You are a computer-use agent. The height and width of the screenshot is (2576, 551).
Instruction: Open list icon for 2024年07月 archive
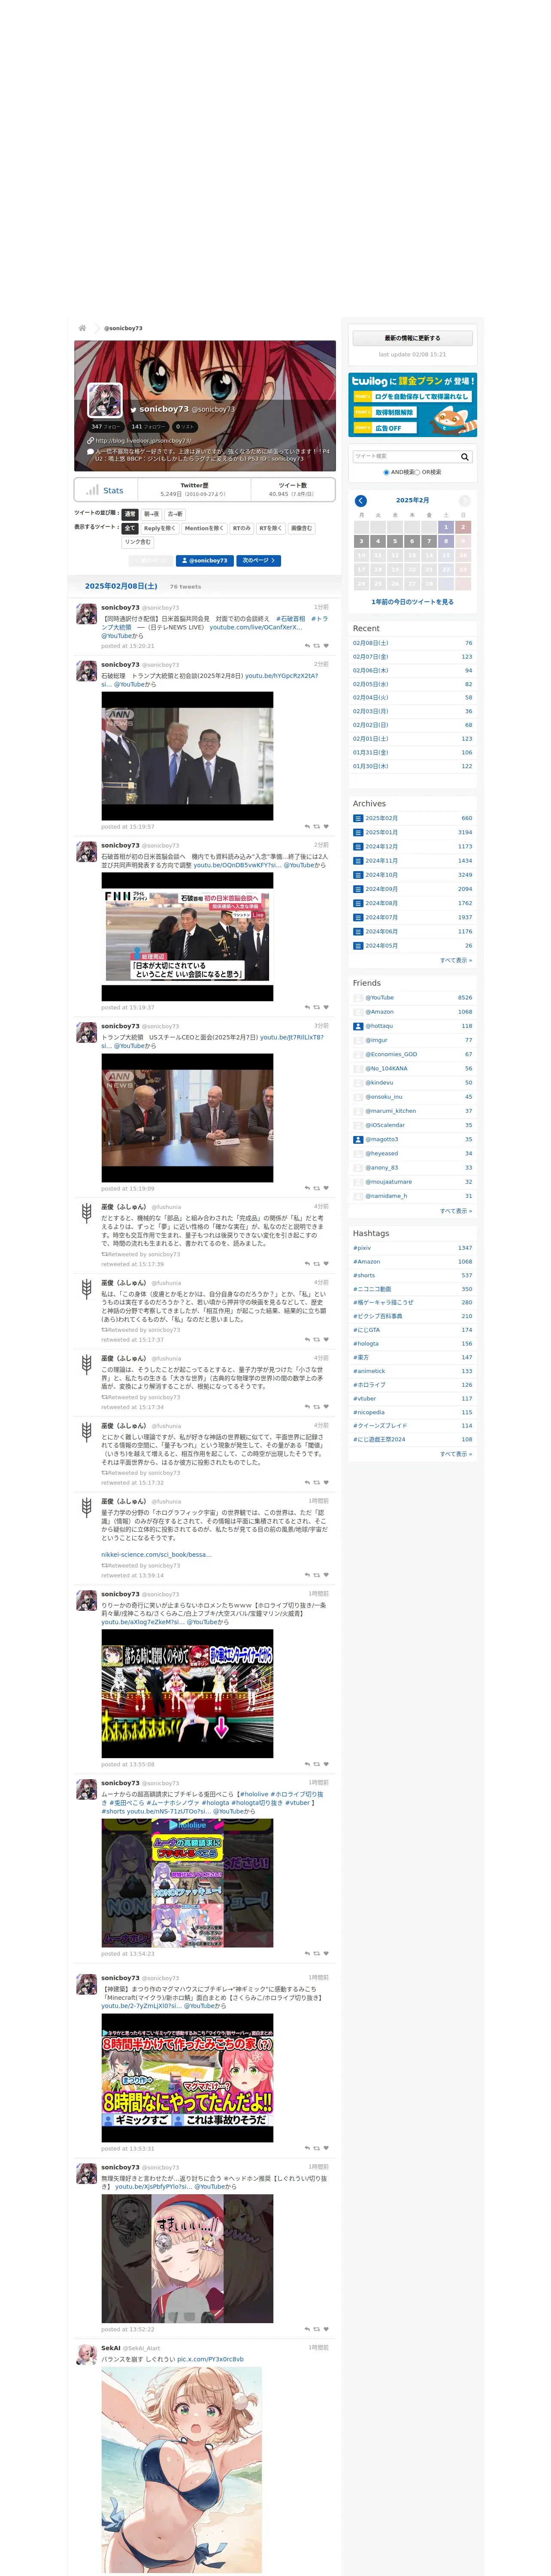point(358,917)
